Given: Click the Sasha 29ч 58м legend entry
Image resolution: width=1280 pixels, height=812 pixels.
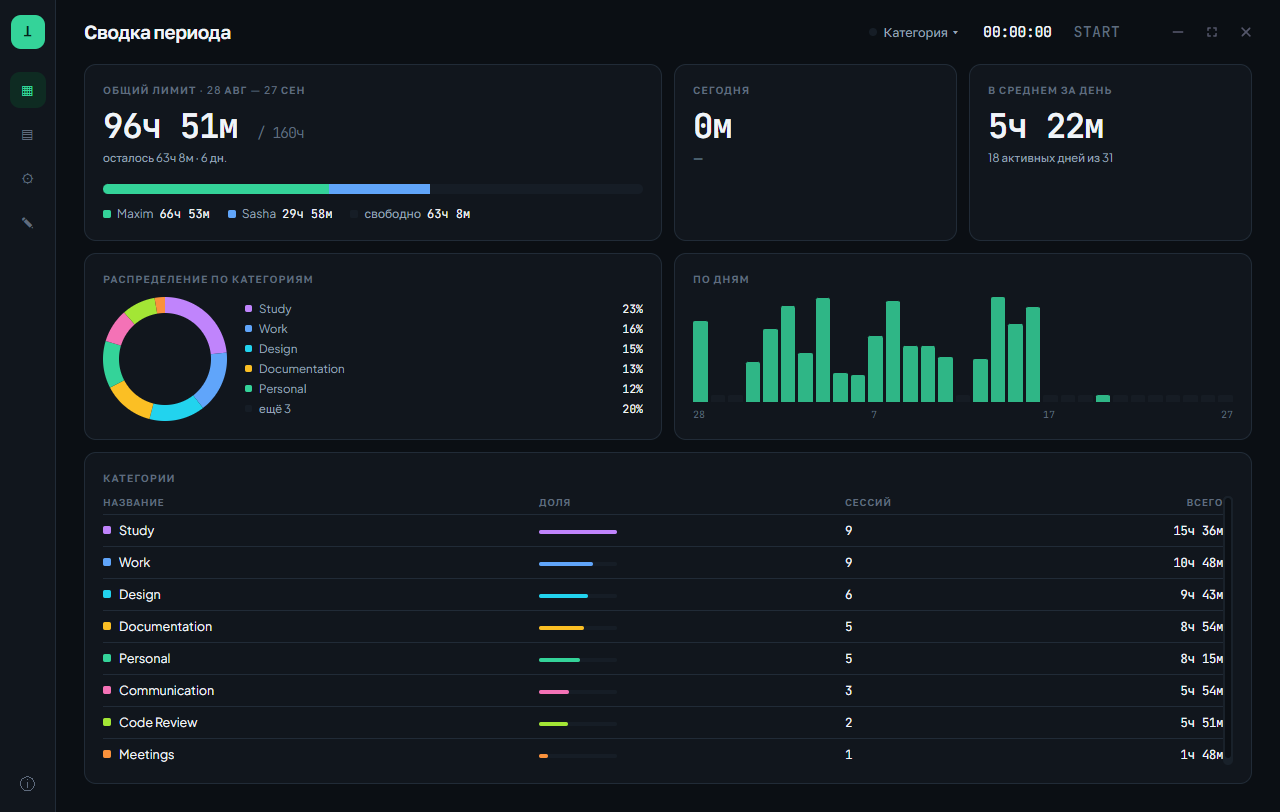Looking at the screenshot, I should click(280, 214).
